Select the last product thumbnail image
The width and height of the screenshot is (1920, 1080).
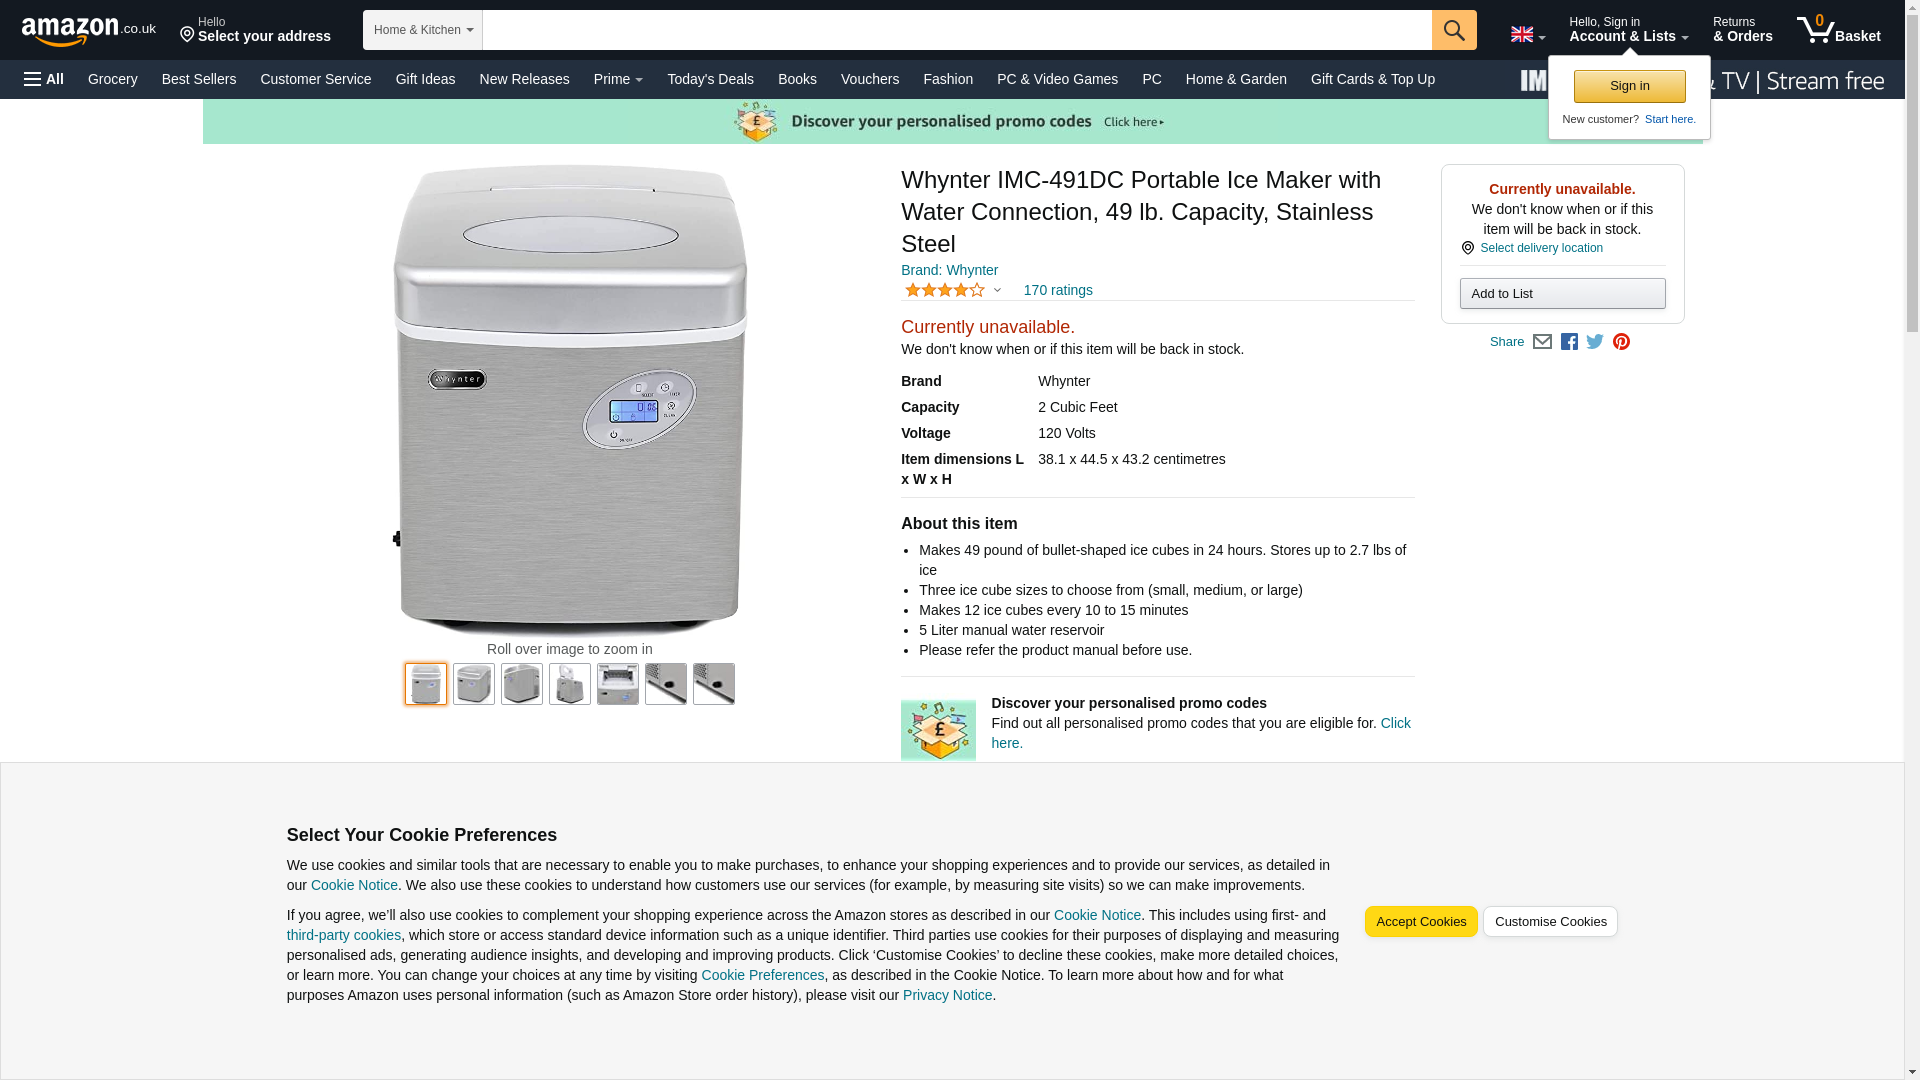[x=714, y=685]
